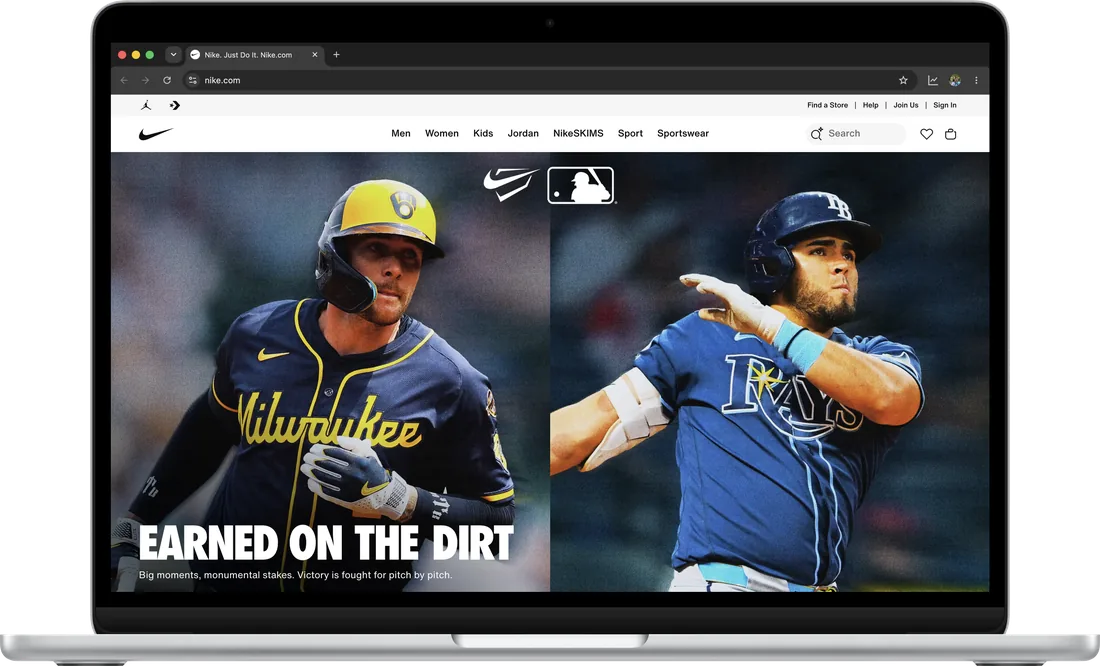
Task: Go to Nike home via swoosh logo
Action: 155,133
